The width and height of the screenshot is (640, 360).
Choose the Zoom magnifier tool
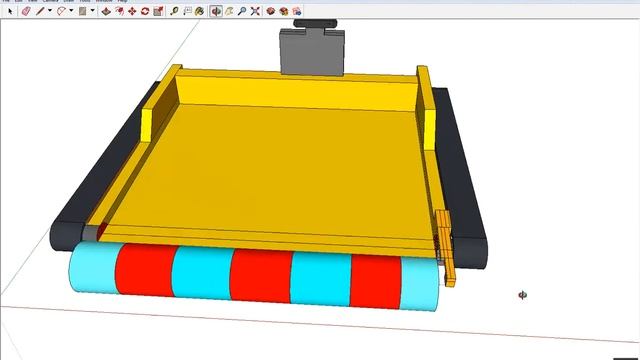(242, 11)
